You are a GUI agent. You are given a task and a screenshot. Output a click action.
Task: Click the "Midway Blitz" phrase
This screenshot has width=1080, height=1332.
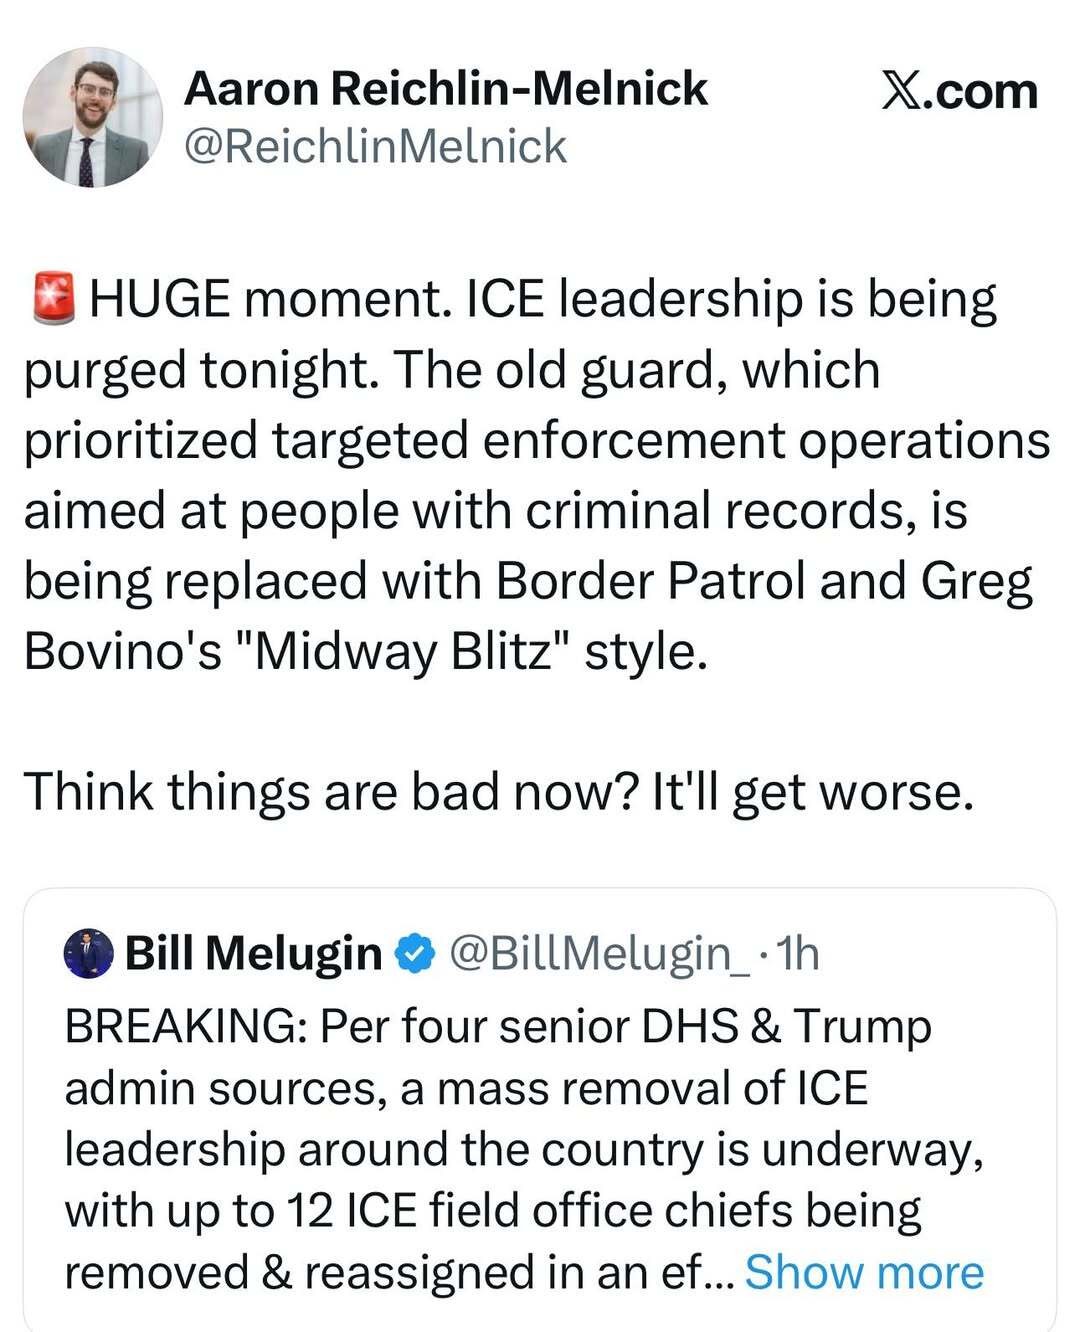coord(404,652)
